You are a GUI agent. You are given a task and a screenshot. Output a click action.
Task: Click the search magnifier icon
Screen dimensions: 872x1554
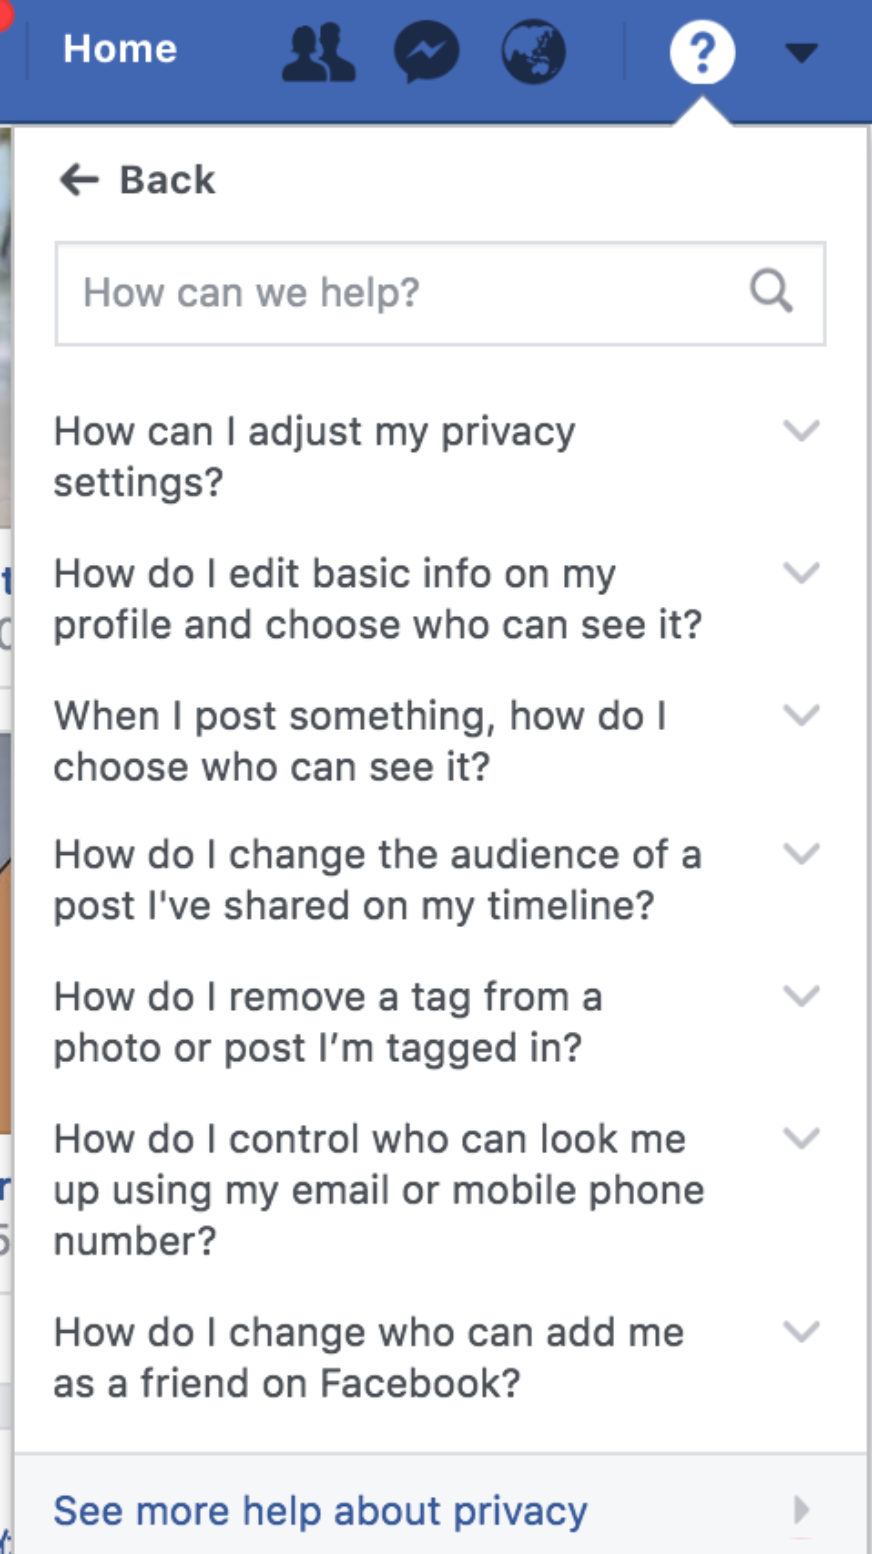(x=771, y=292)
